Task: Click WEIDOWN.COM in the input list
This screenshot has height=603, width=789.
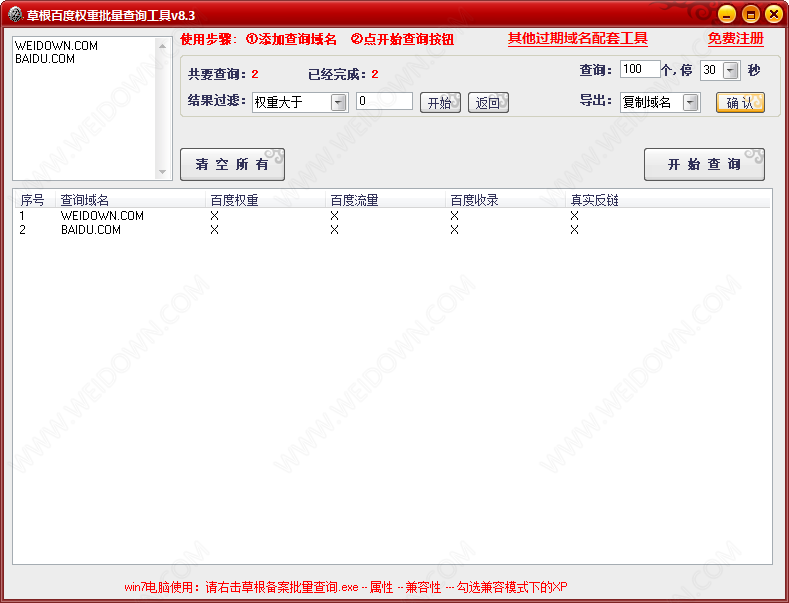Action: point(56,45)
